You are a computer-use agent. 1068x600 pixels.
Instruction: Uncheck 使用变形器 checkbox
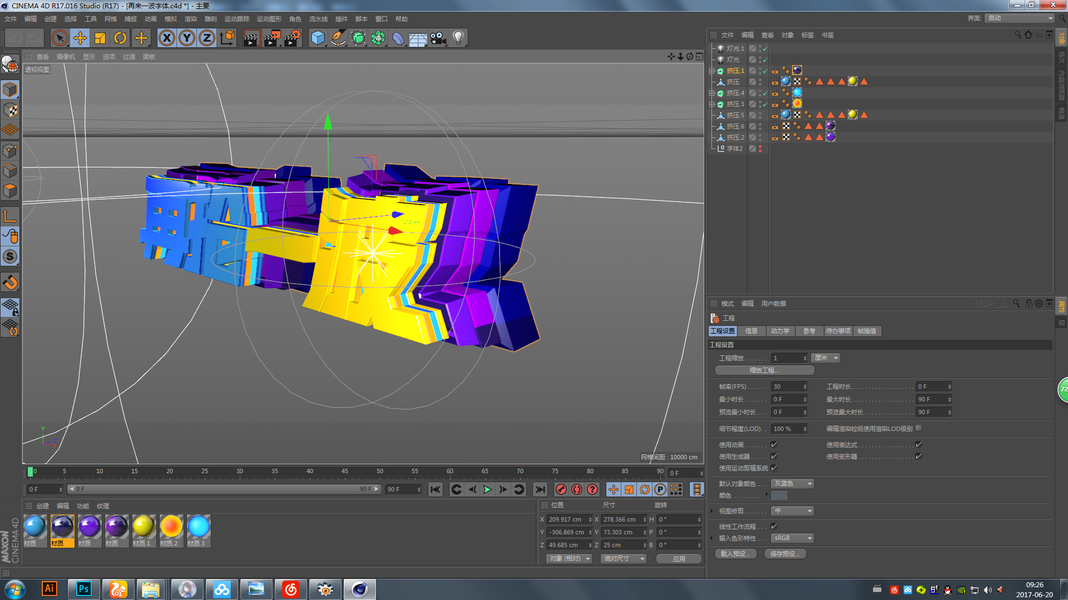point(918,456)
